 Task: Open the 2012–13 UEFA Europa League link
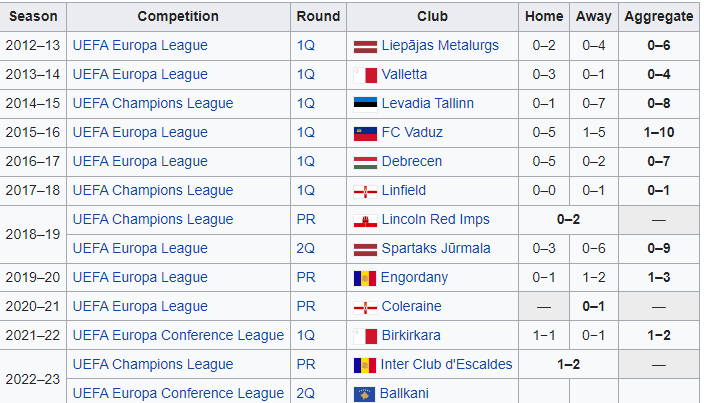140,46
